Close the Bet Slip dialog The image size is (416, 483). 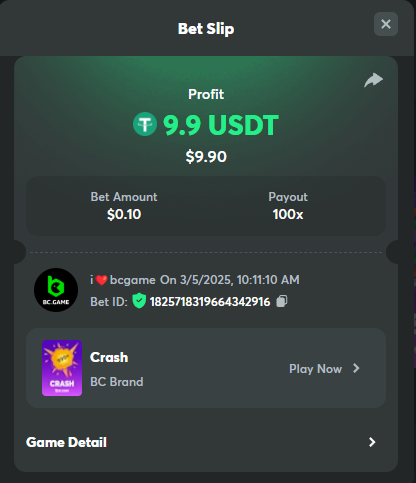coord(386,24)
